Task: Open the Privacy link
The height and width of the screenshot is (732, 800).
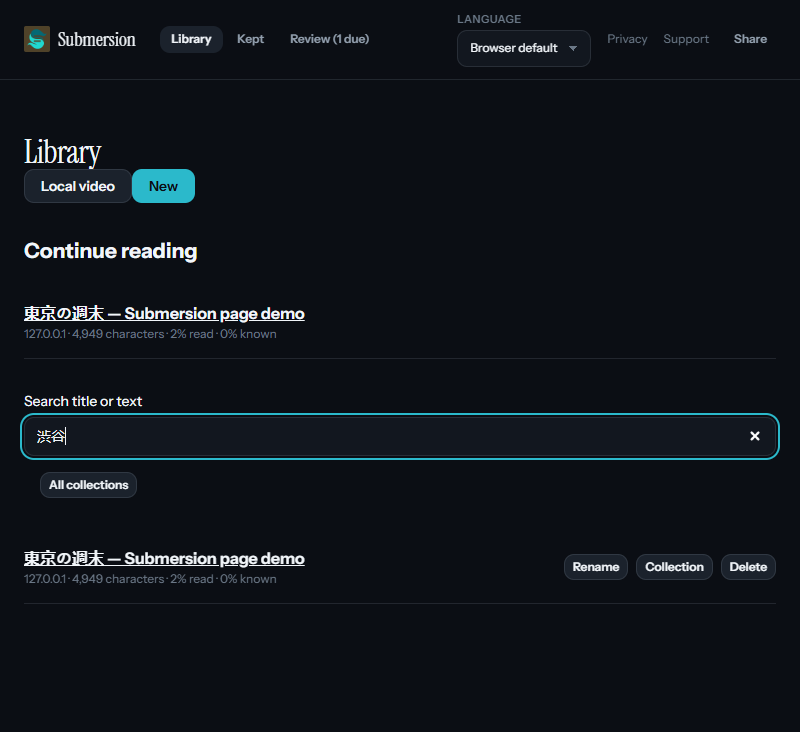Action: pyautogui.click(x=627, y=39)
